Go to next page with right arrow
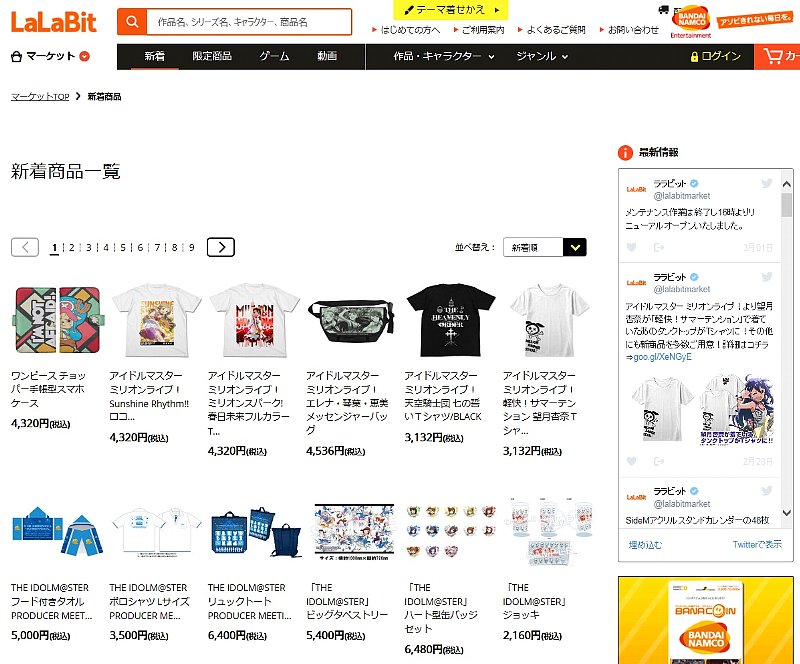The image size is (800, 664). click(x=221, y=248)
